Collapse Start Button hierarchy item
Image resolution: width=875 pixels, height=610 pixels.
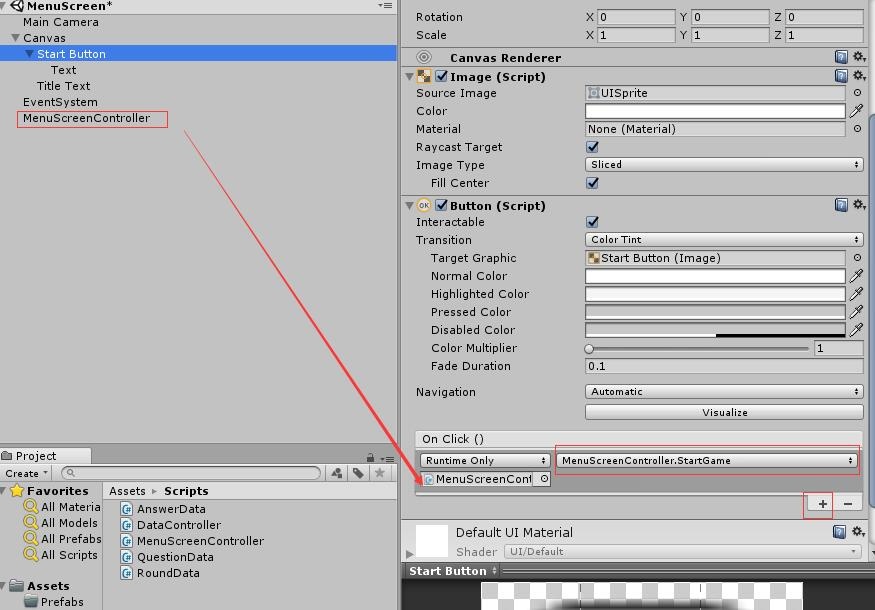click(30, 54)
